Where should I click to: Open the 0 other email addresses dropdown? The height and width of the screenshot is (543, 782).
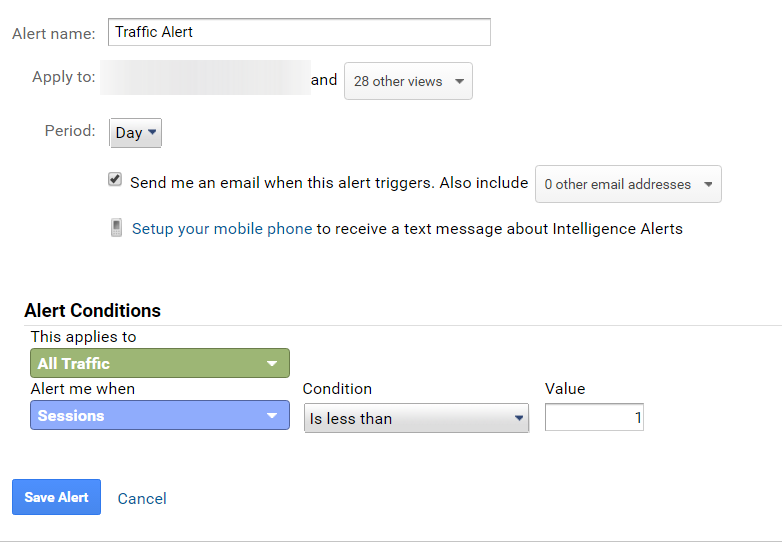(x=628, y=184)
